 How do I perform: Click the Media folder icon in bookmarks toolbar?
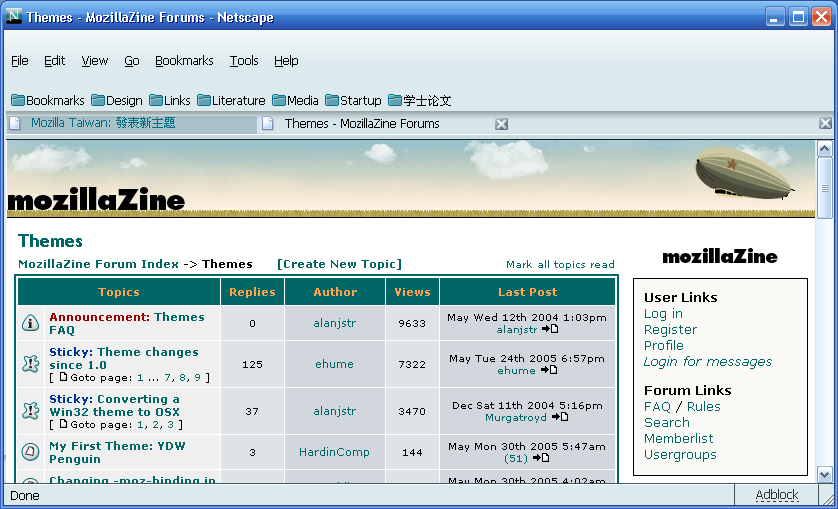279,100
